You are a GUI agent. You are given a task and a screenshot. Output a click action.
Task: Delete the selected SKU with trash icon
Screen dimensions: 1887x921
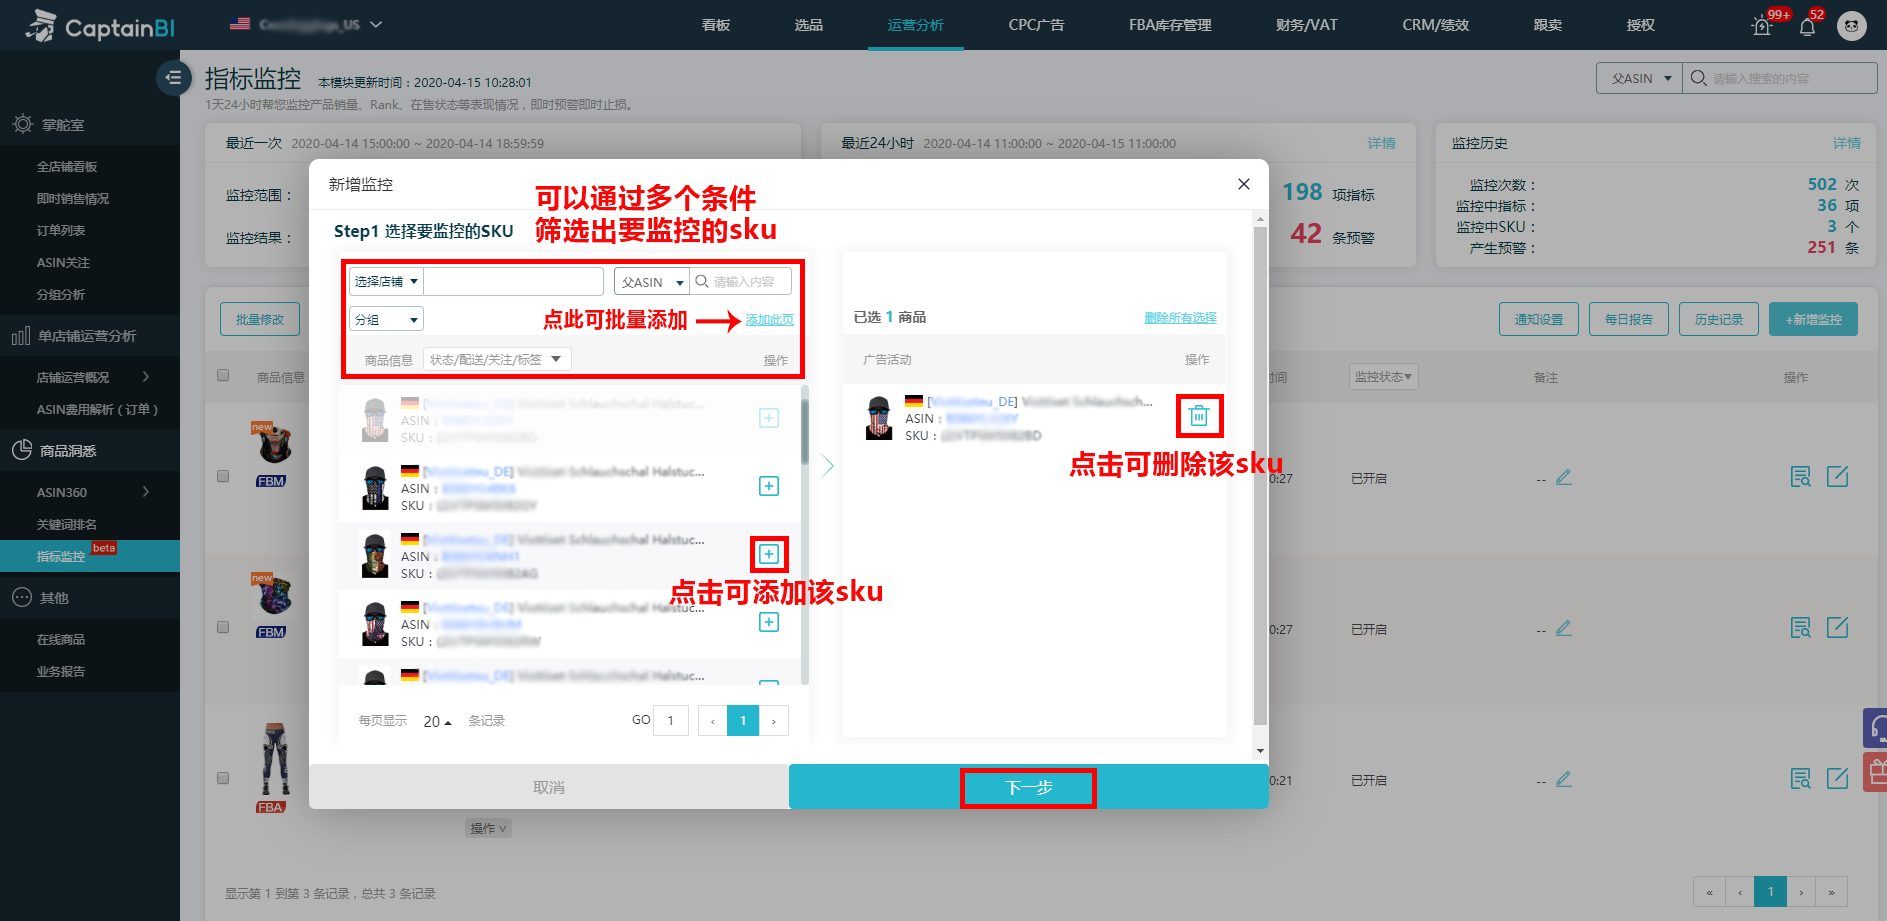click(1199, 416)
